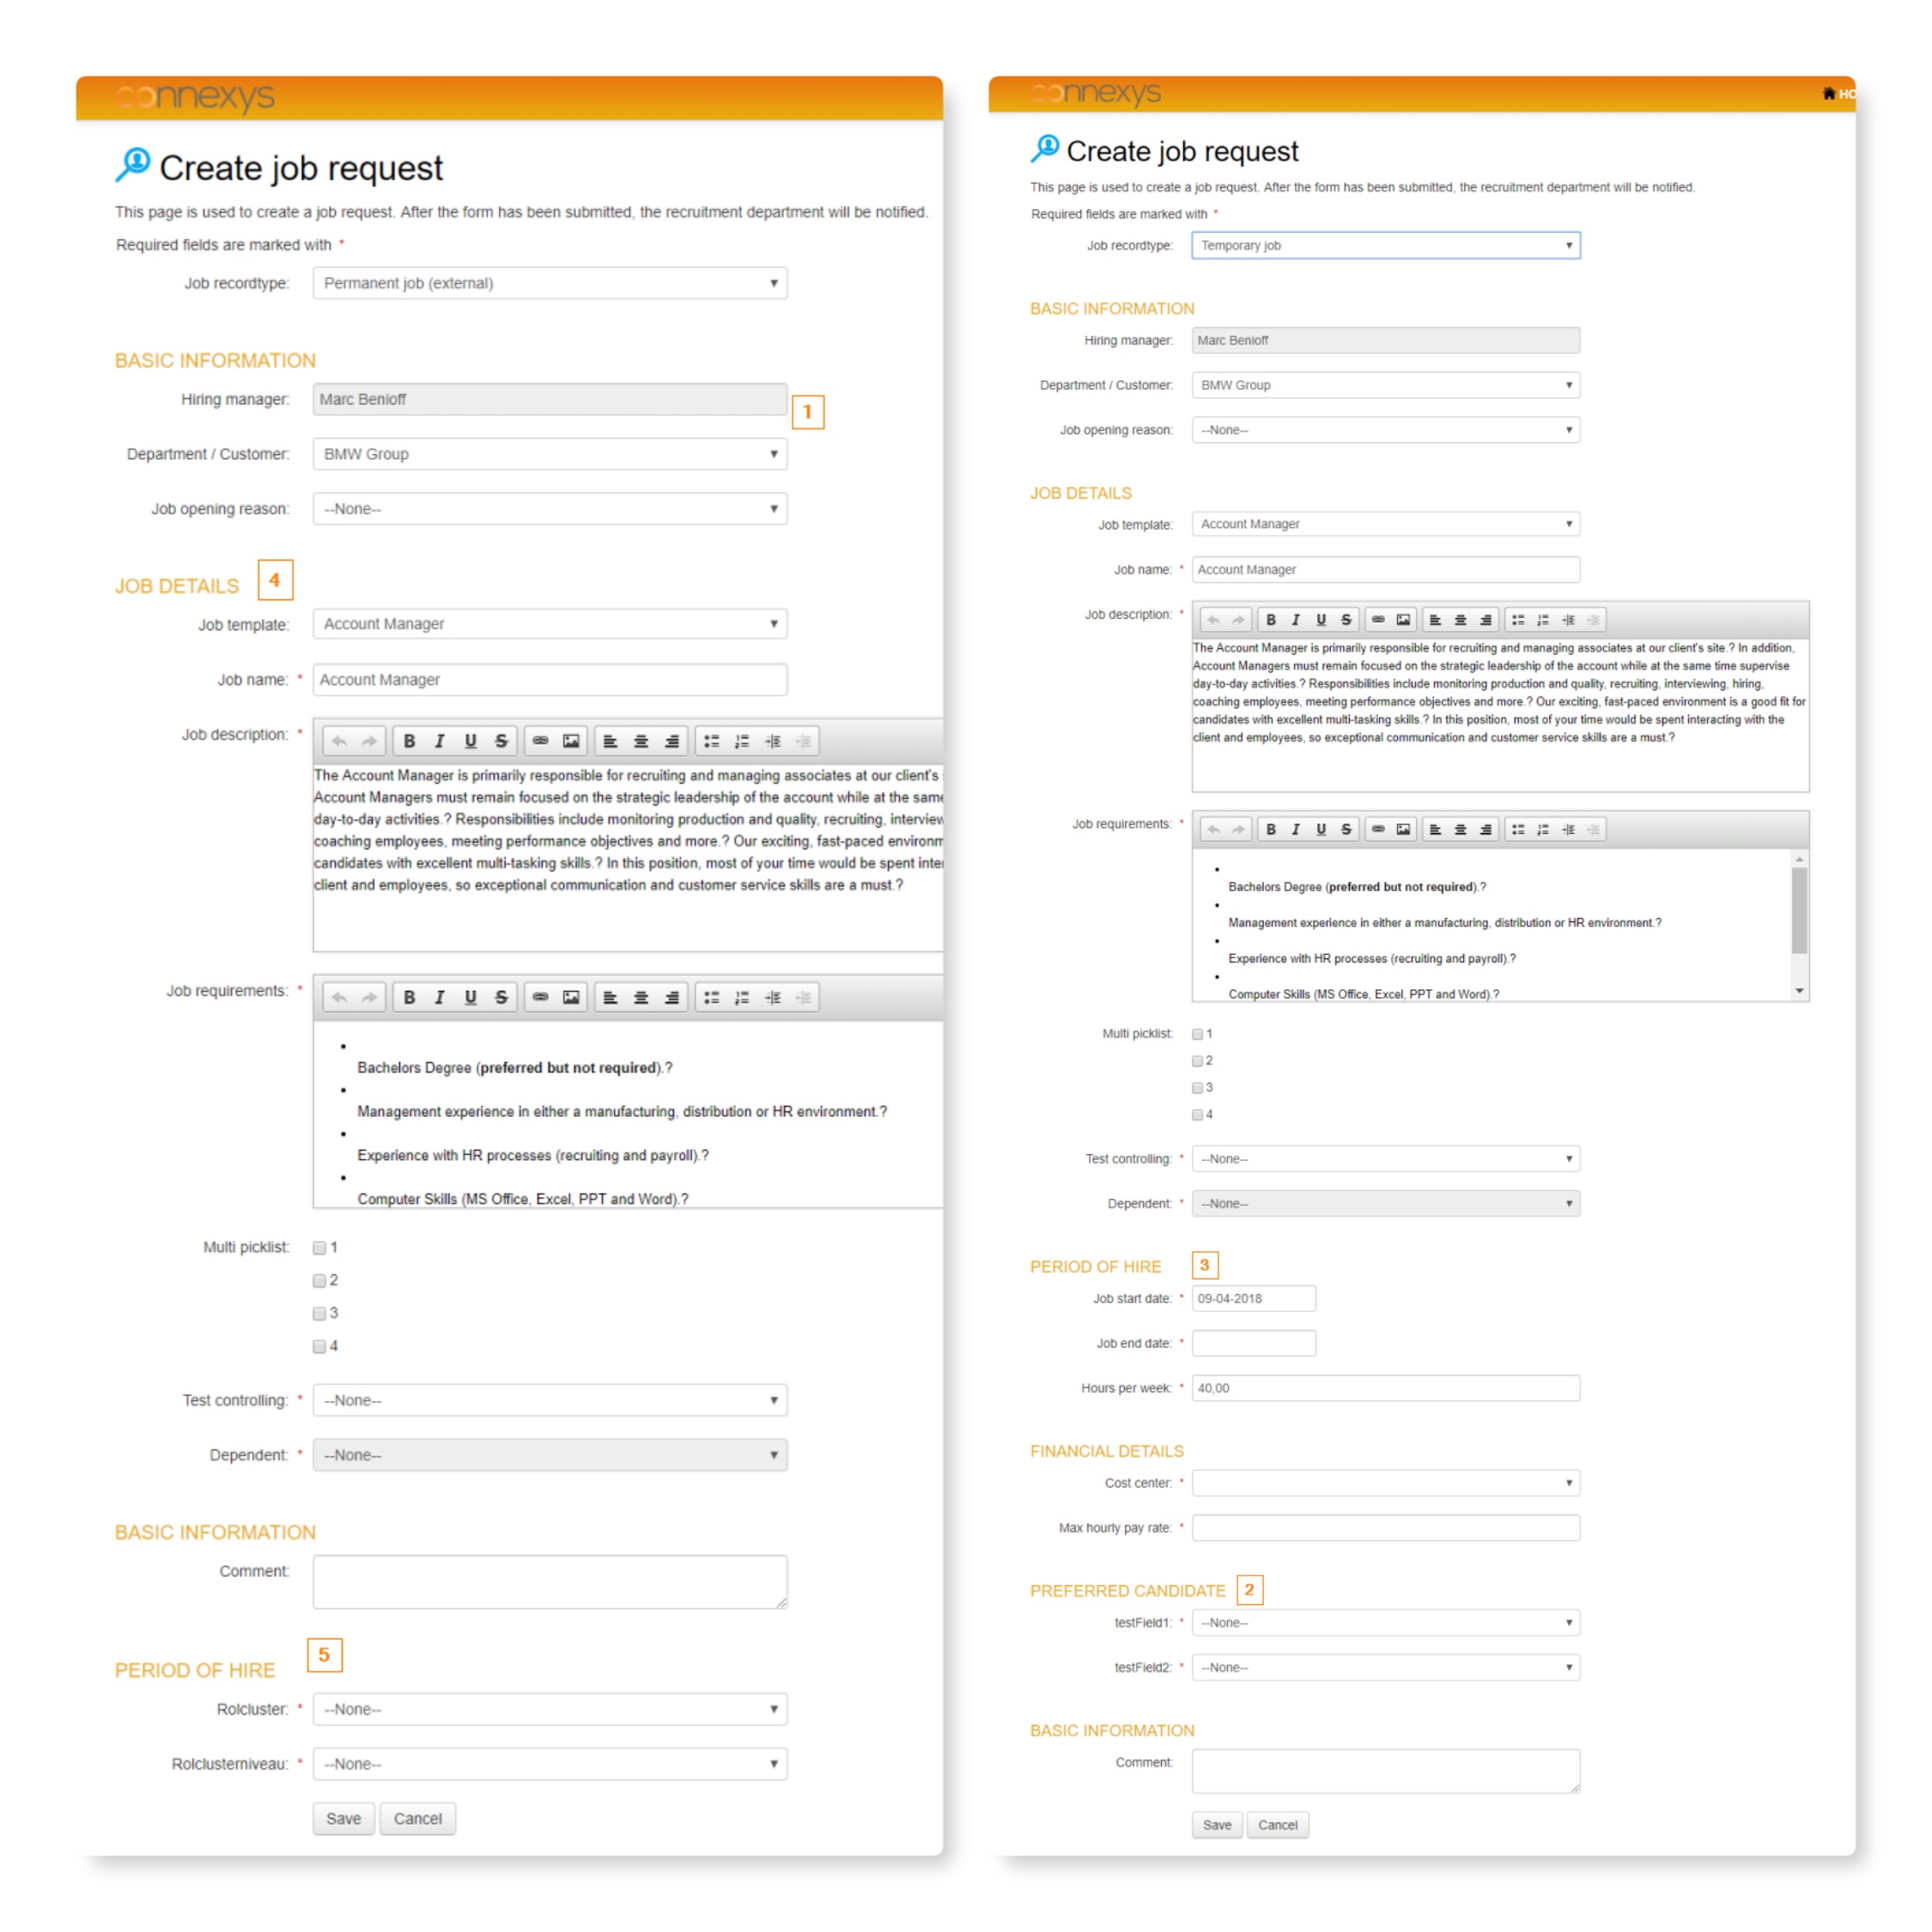The height and width of the screenshot is (1932, 1932).
Task: Click Save in Temporary job form
Action: 1217,1825
